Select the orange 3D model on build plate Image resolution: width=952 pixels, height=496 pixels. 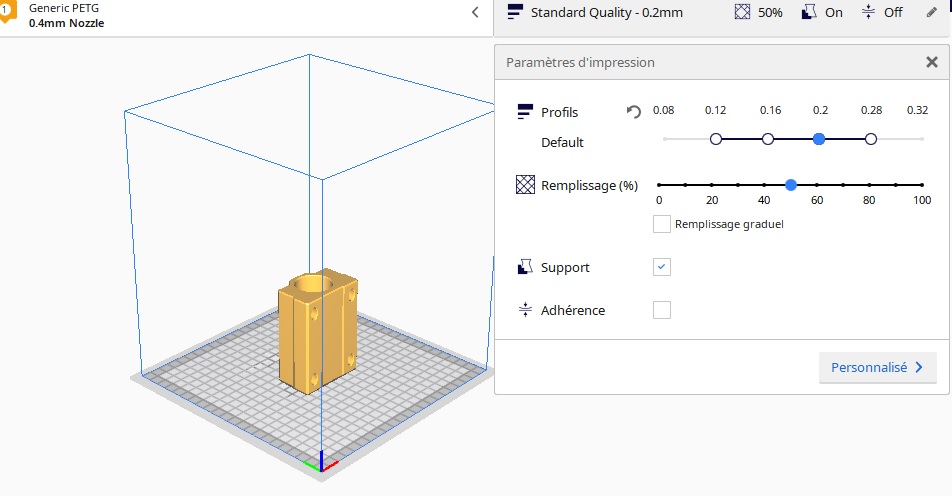point(315,330)
